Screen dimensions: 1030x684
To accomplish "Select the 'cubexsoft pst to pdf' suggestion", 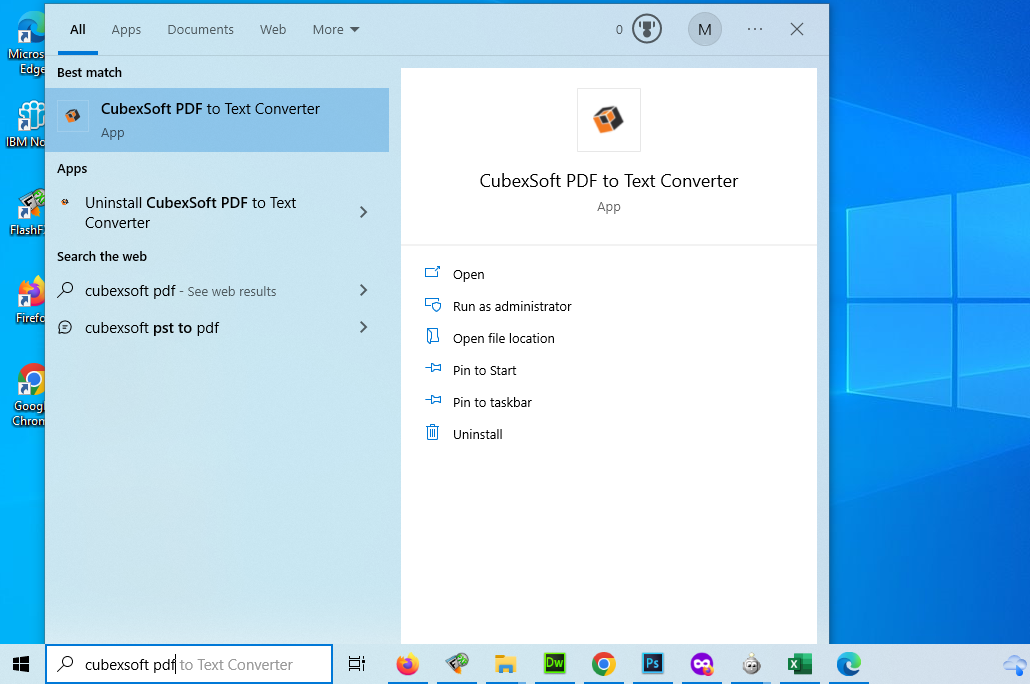I will pos(217,327).
